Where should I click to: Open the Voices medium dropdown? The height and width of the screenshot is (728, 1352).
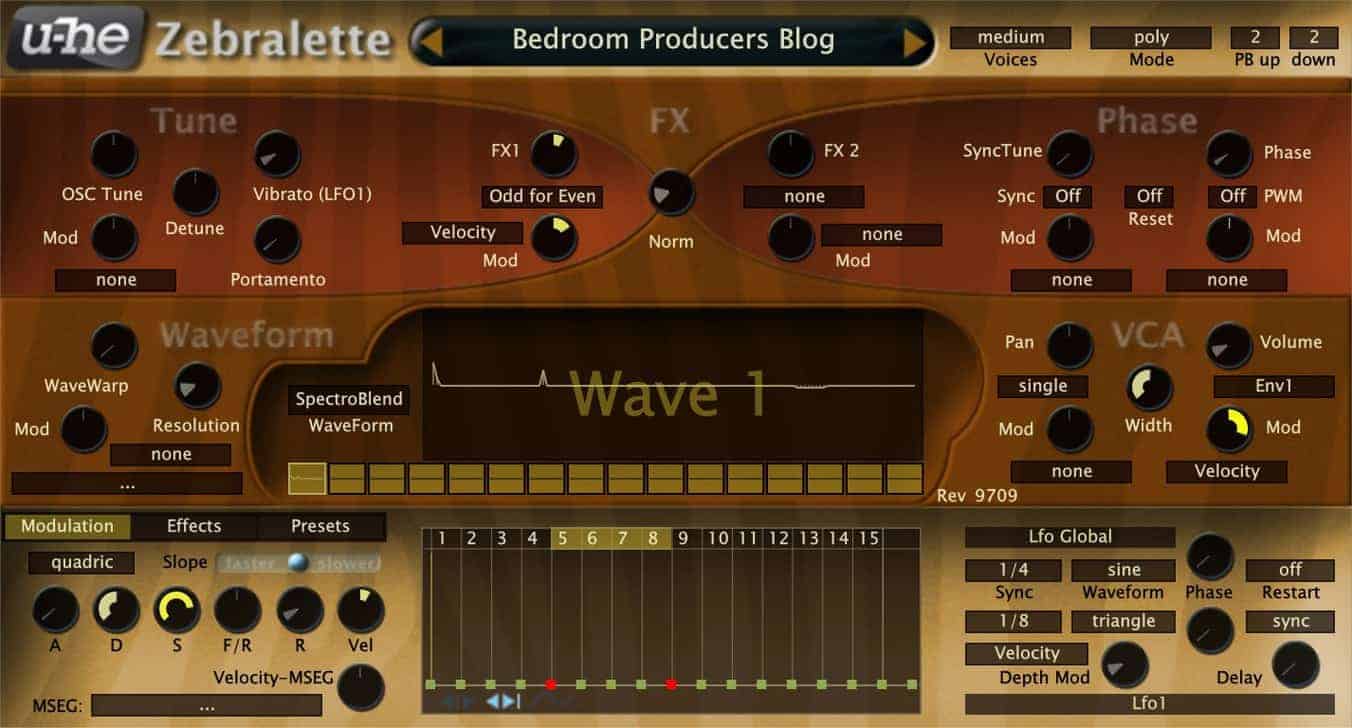click(x=1010, y=38)
